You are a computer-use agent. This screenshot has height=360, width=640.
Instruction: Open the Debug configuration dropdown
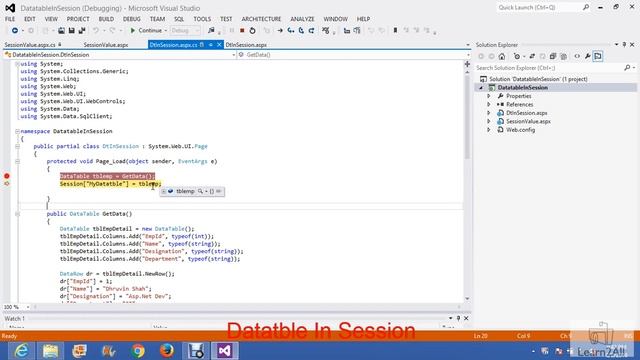185,31
